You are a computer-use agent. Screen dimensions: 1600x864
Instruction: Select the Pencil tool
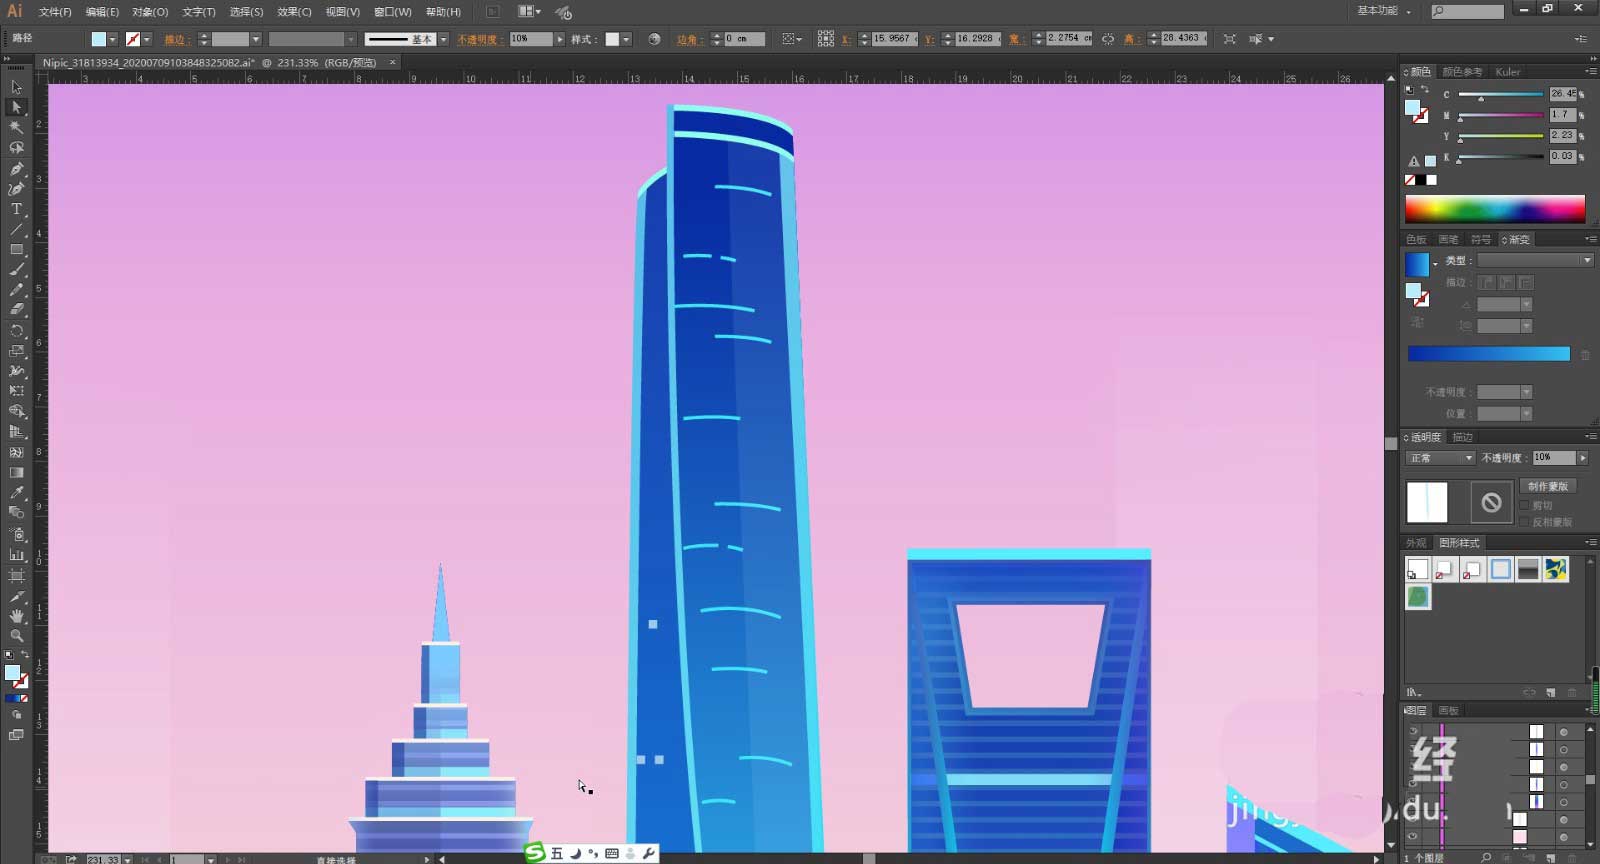[x=16, y=290]
